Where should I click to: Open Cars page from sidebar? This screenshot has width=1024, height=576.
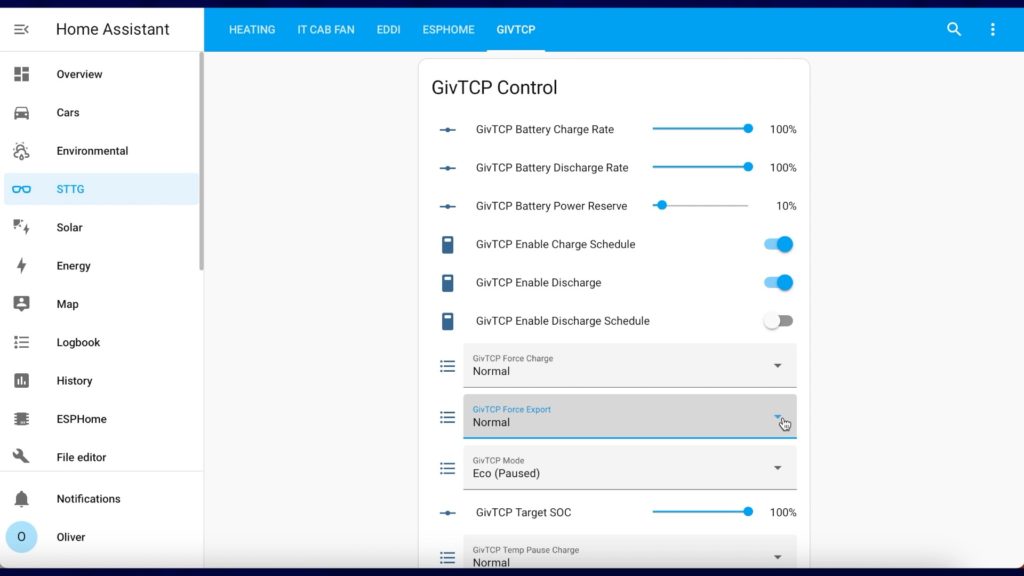(101, 113)
